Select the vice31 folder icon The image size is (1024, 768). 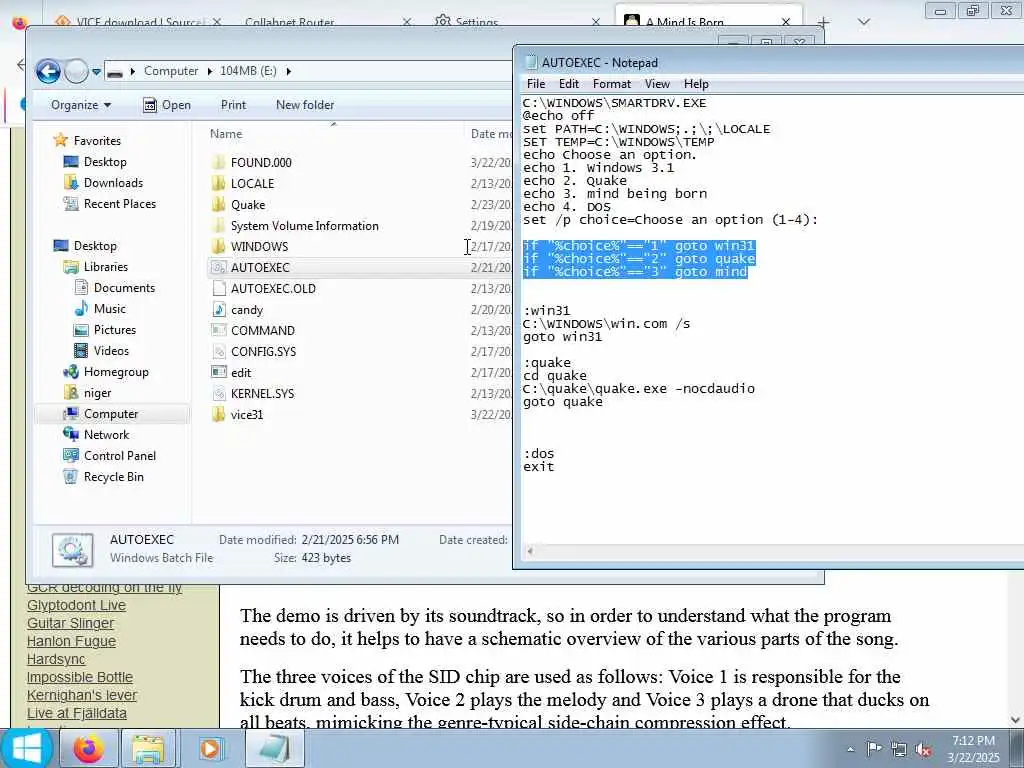coord(219,415)
